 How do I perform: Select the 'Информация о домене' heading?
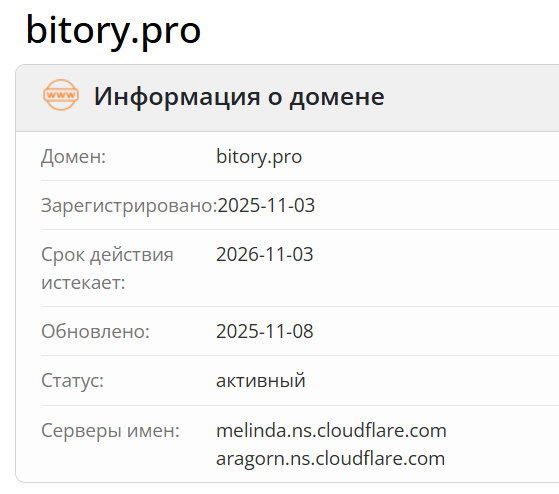(x=239, y=96)
